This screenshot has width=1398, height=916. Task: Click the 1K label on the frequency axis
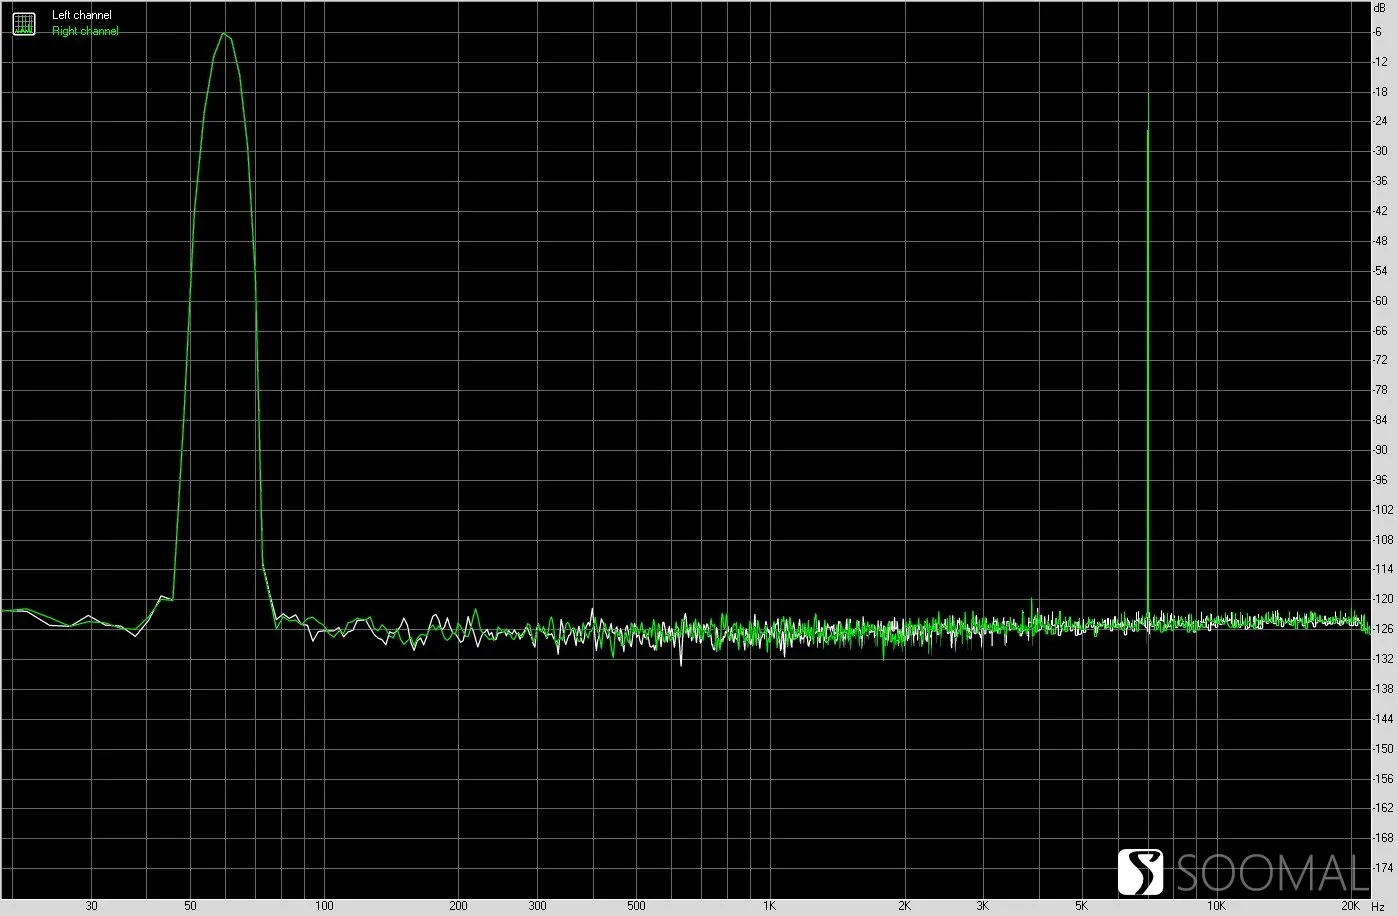769,906
